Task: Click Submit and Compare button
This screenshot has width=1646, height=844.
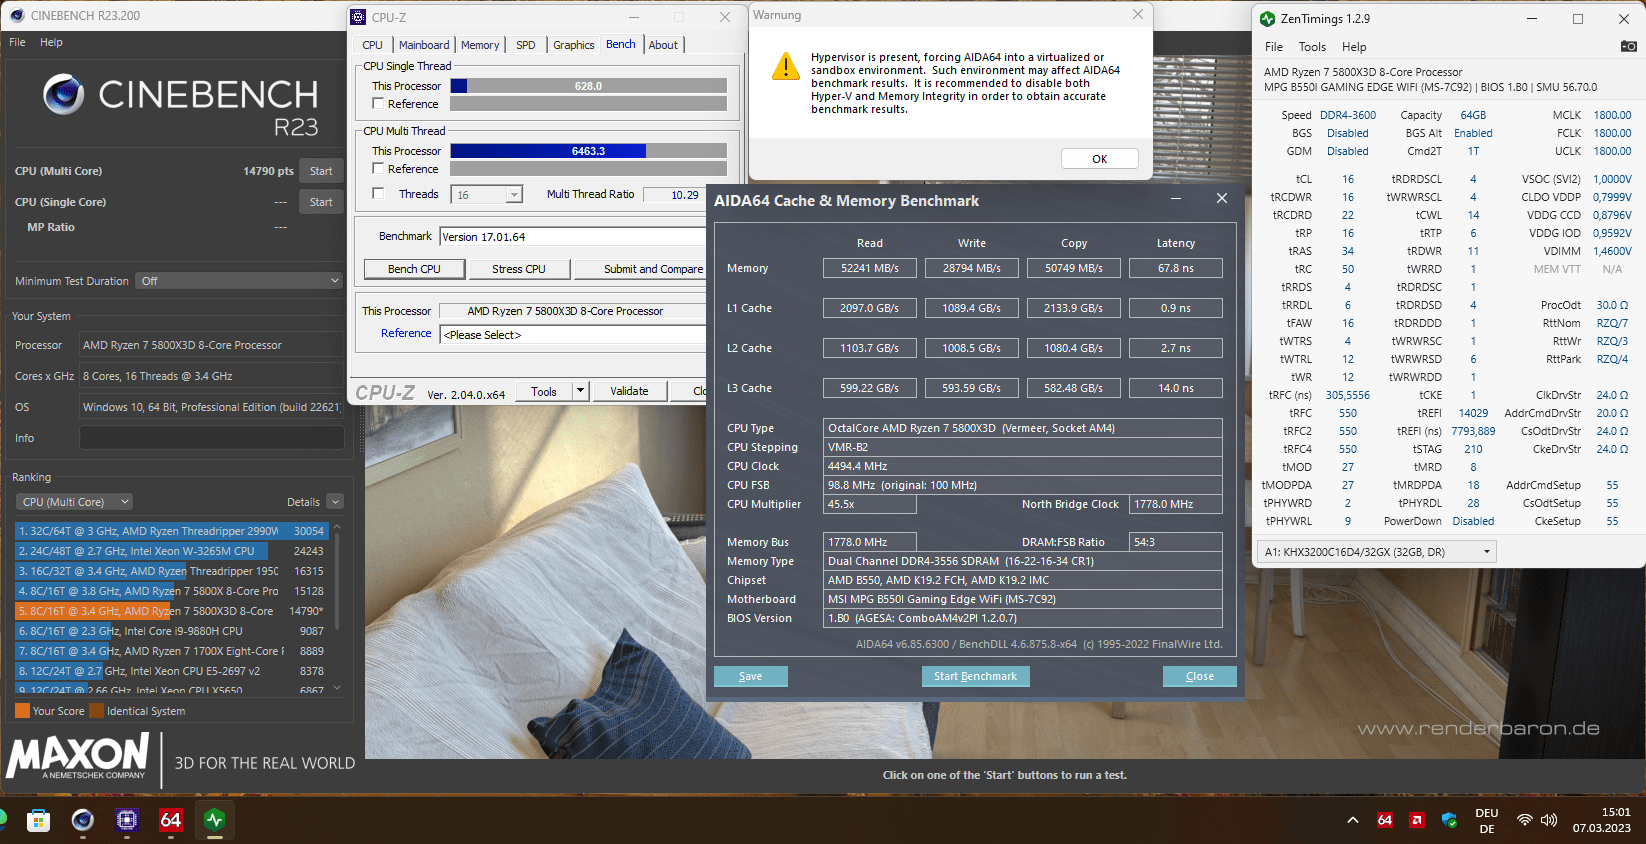Action: point(641,269)
